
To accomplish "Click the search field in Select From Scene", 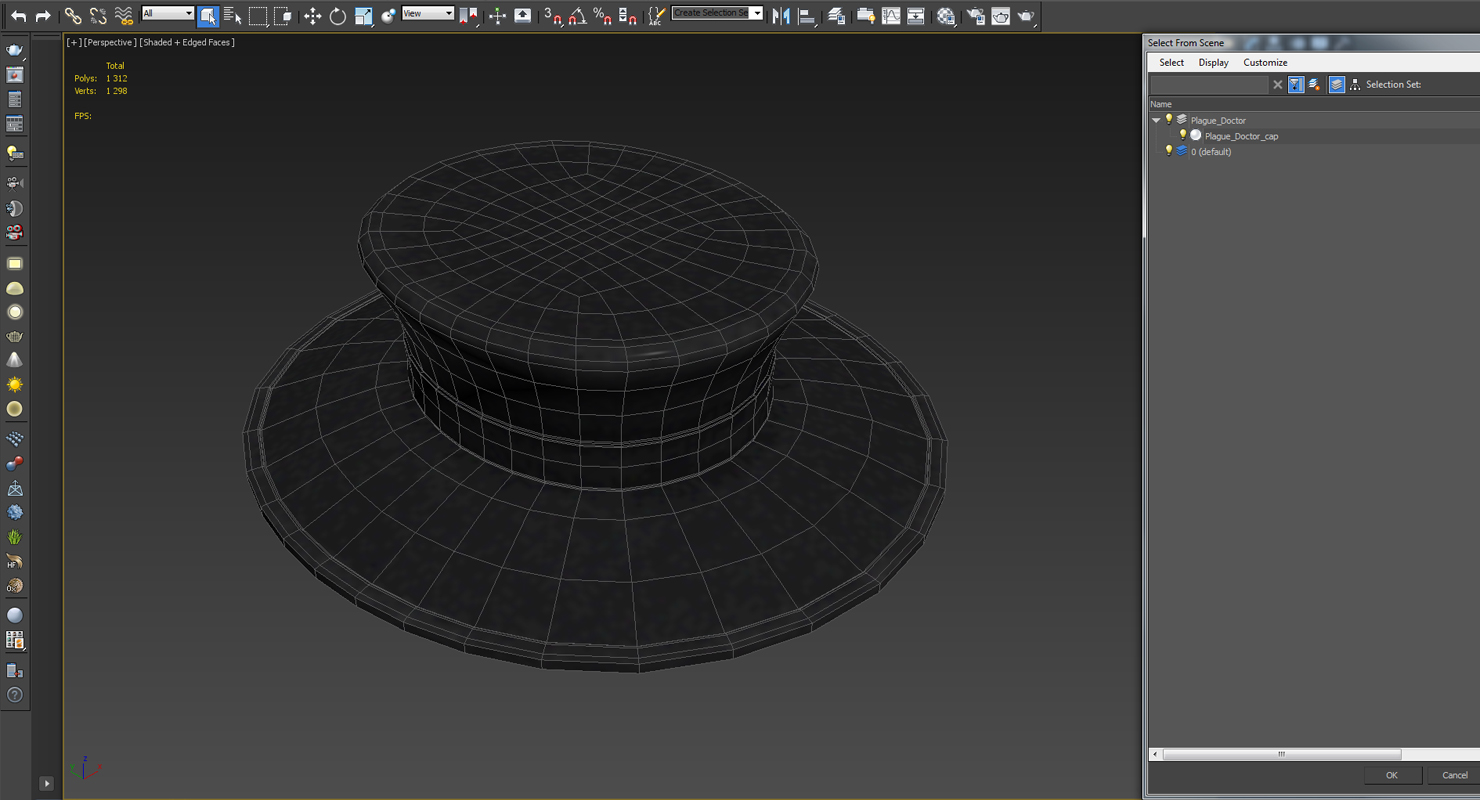I will (x=1209, y=85).
